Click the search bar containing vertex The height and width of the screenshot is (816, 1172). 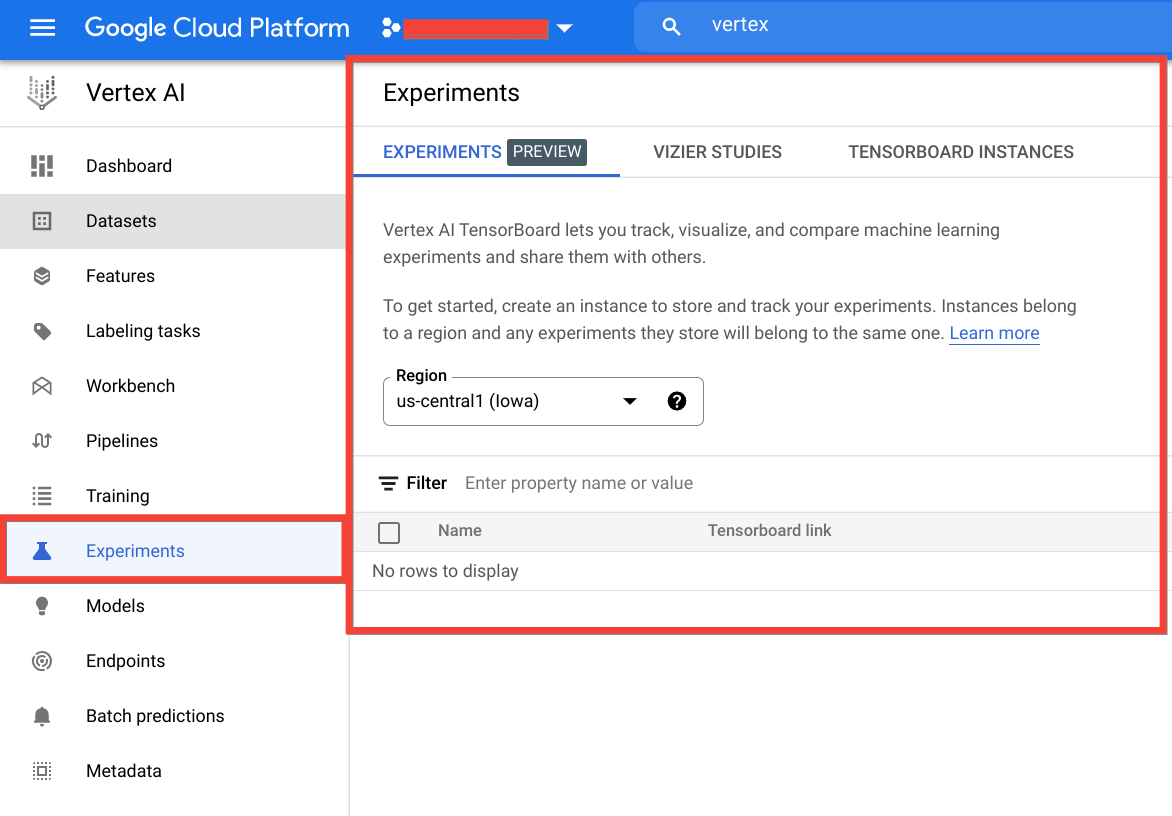(900, 26)
